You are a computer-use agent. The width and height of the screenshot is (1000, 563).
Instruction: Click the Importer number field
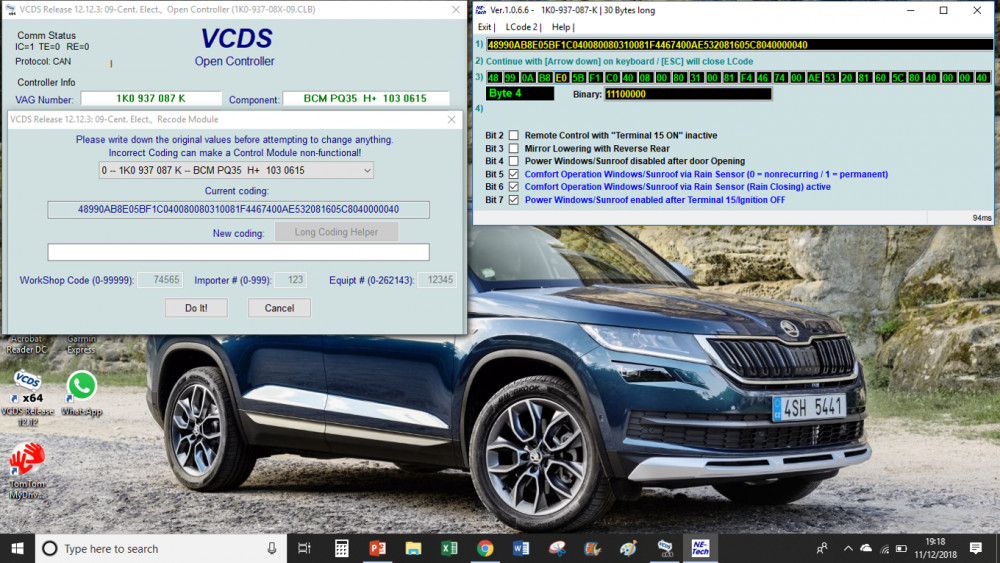[290, 280]
